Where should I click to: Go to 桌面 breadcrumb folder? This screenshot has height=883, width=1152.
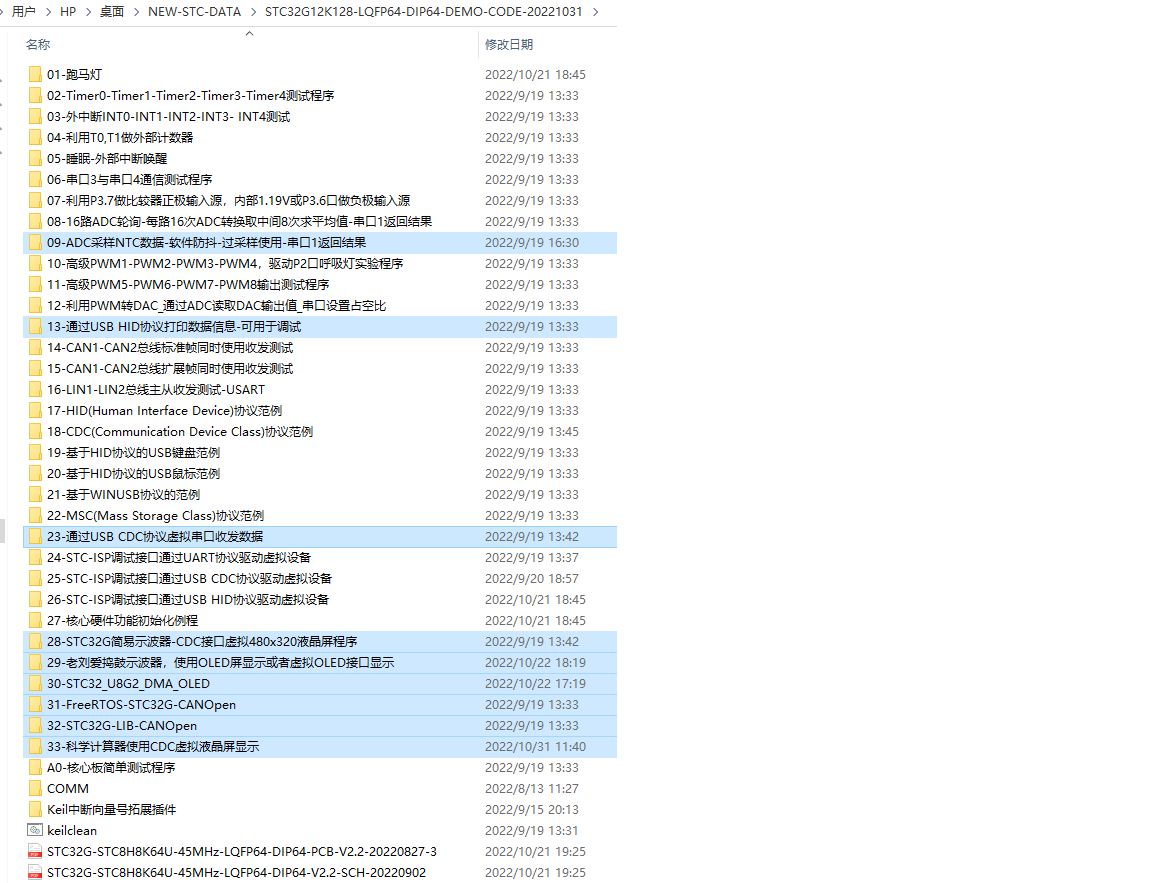[112, 12]
